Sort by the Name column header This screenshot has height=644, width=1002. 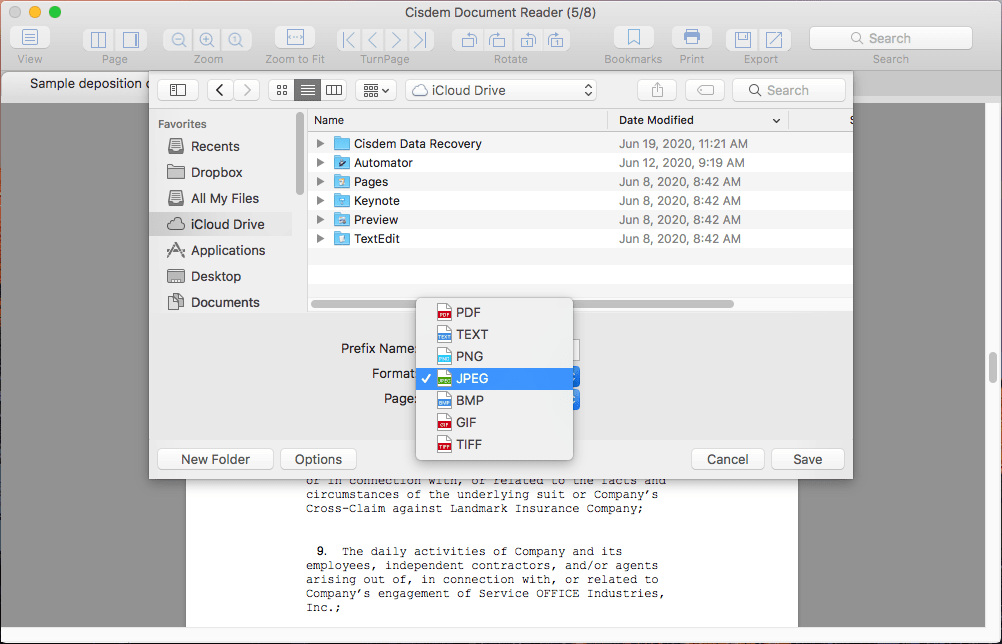tap(458, 120)
